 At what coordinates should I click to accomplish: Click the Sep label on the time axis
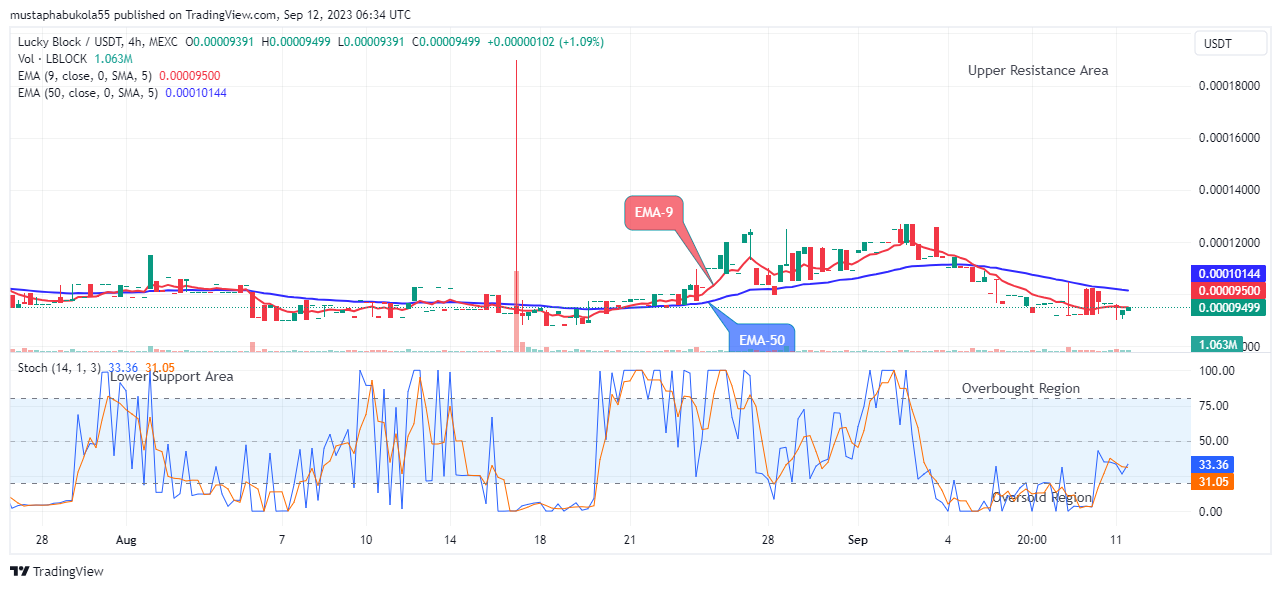tap(856, 539)
